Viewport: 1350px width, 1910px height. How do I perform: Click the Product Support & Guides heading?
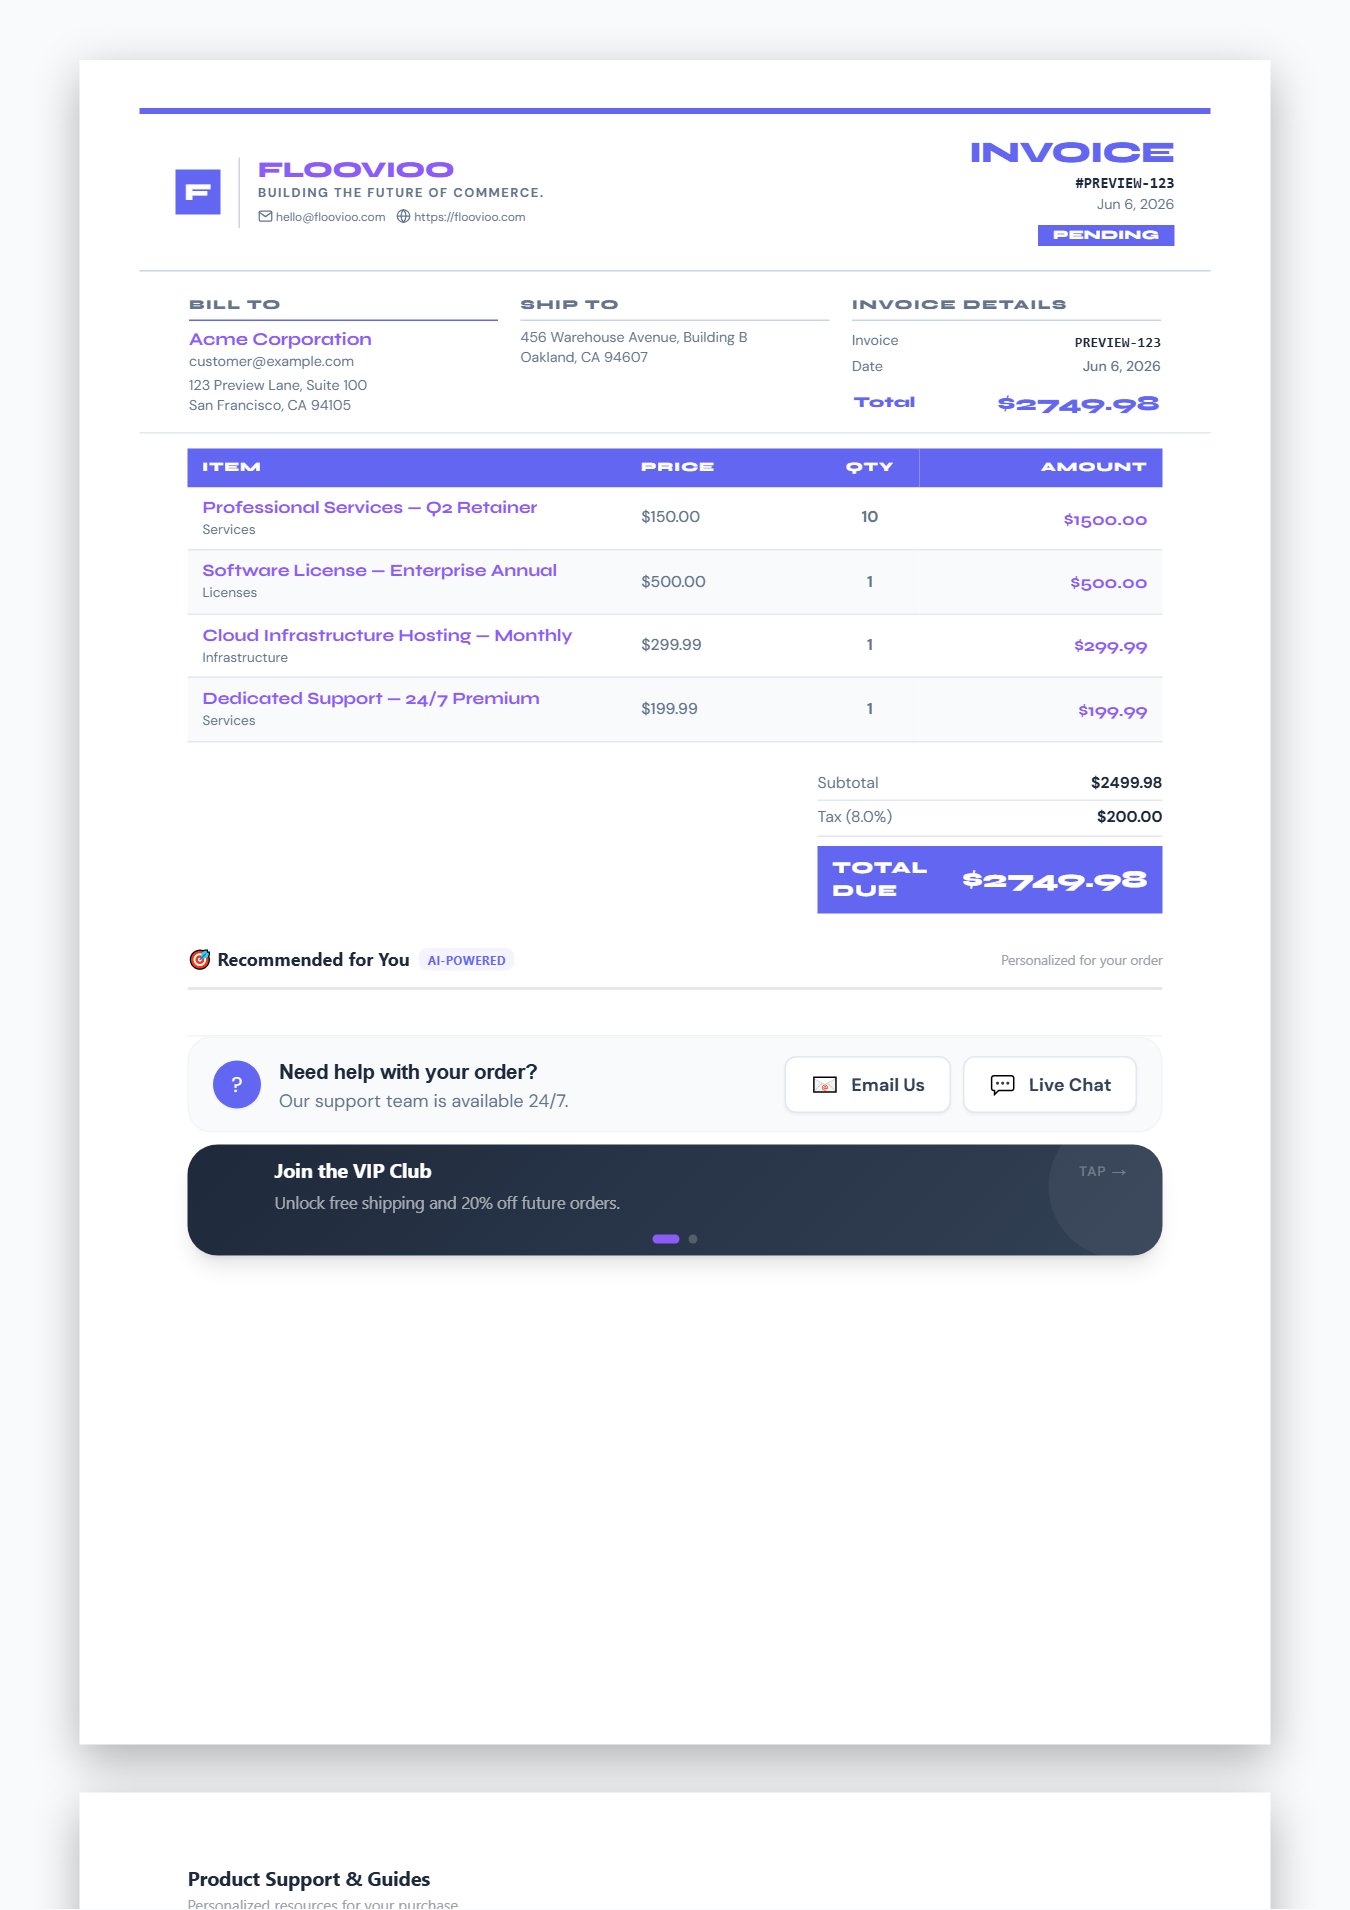pyautogui.click(x=309, y=1880)
